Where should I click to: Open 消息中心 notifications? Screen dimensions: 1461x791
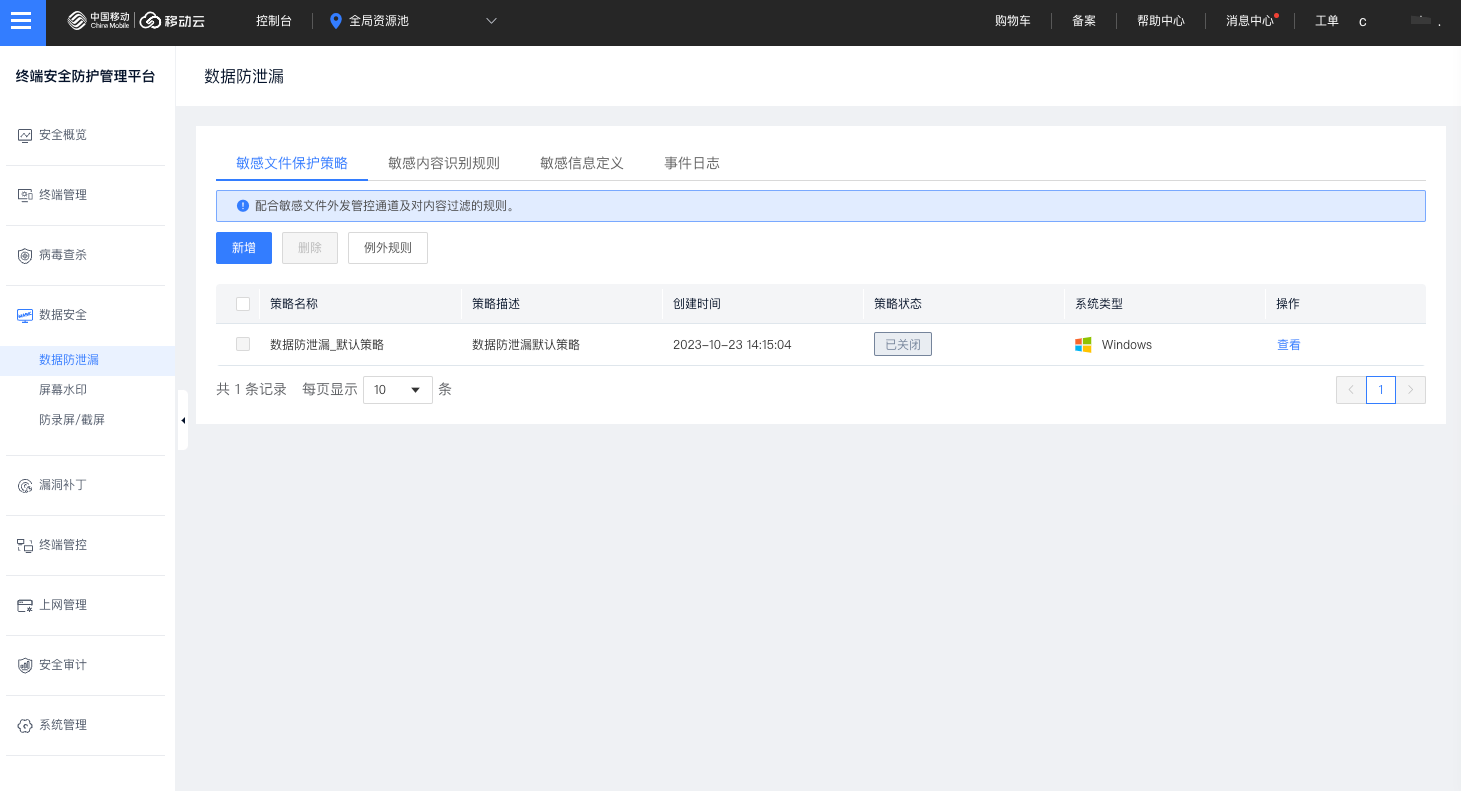pos(1250,21)
